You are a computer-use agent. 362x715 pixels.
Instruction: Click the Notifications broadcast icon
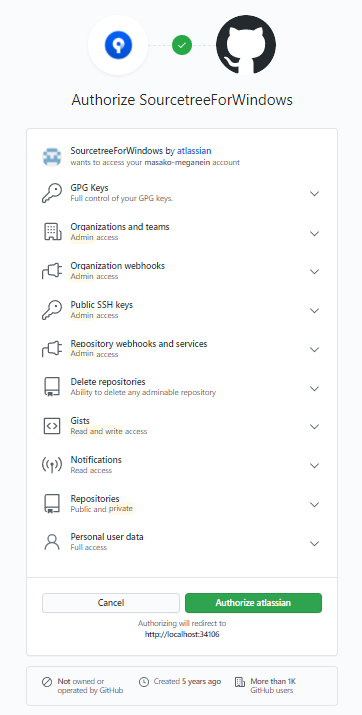[52, 465]
